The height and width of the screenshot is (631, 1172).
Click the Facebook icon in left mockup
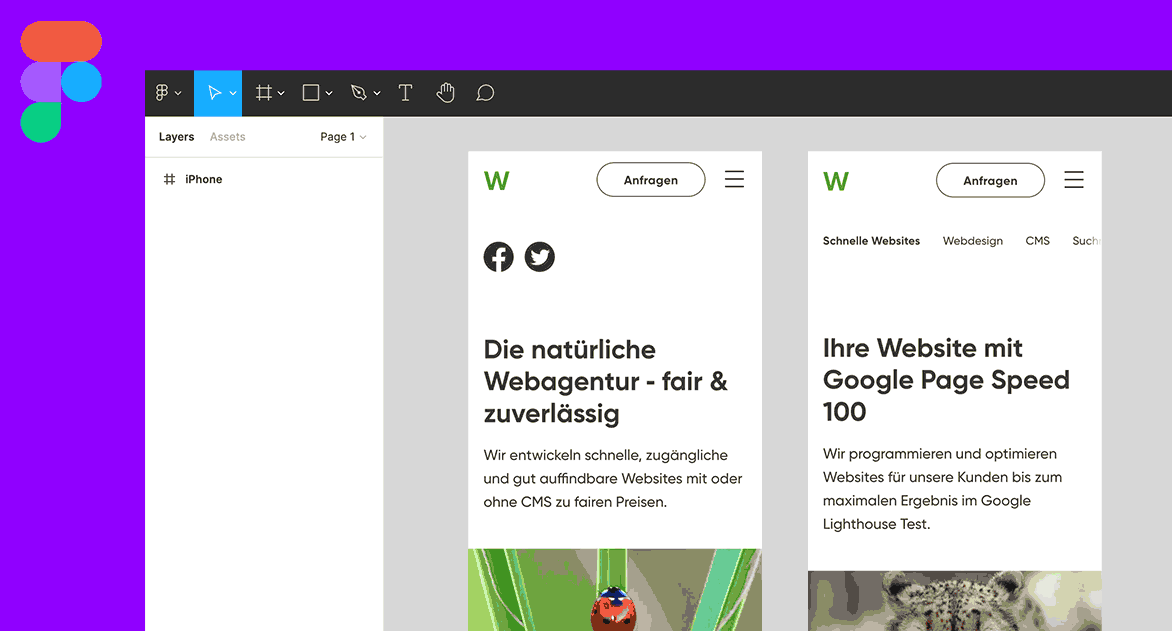[499, 256]
